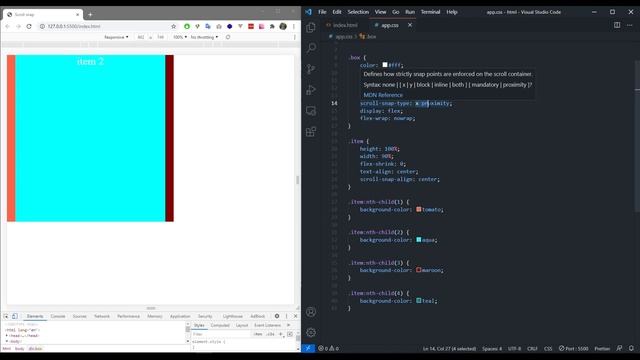Switch to the Console tab in DevTools

coord(58,316)
